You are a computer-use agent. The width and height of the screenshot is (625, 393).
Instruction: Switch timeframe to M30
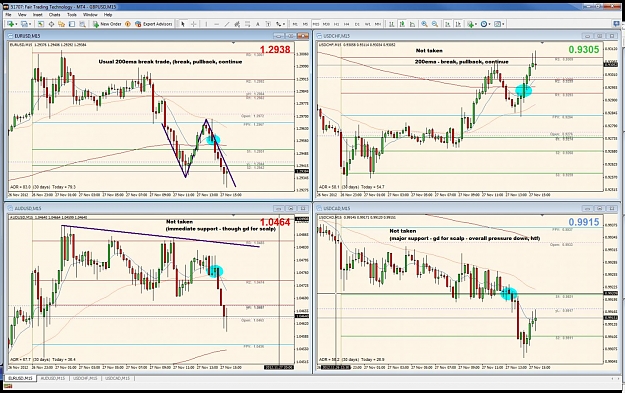[326, 24]
